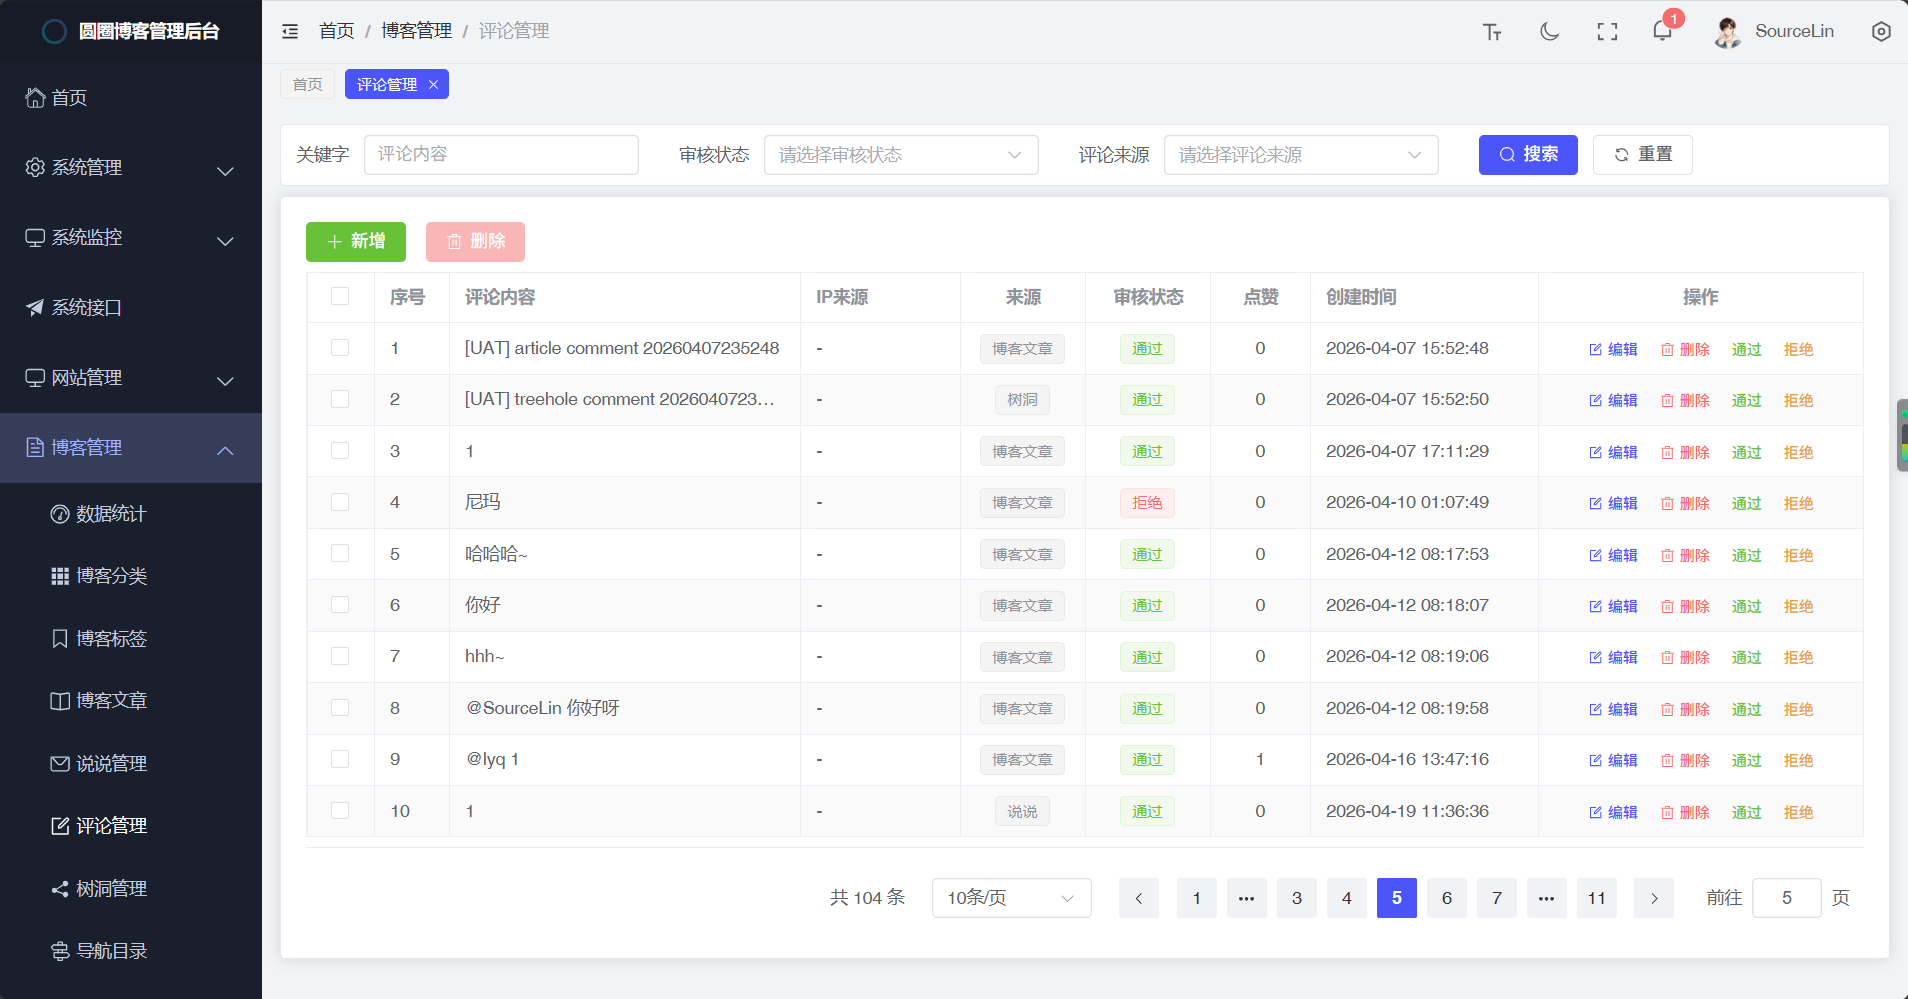Collapse the 博客管理 sidebar menu
This screenshot has width=1908, height=999.
(131, 448)
